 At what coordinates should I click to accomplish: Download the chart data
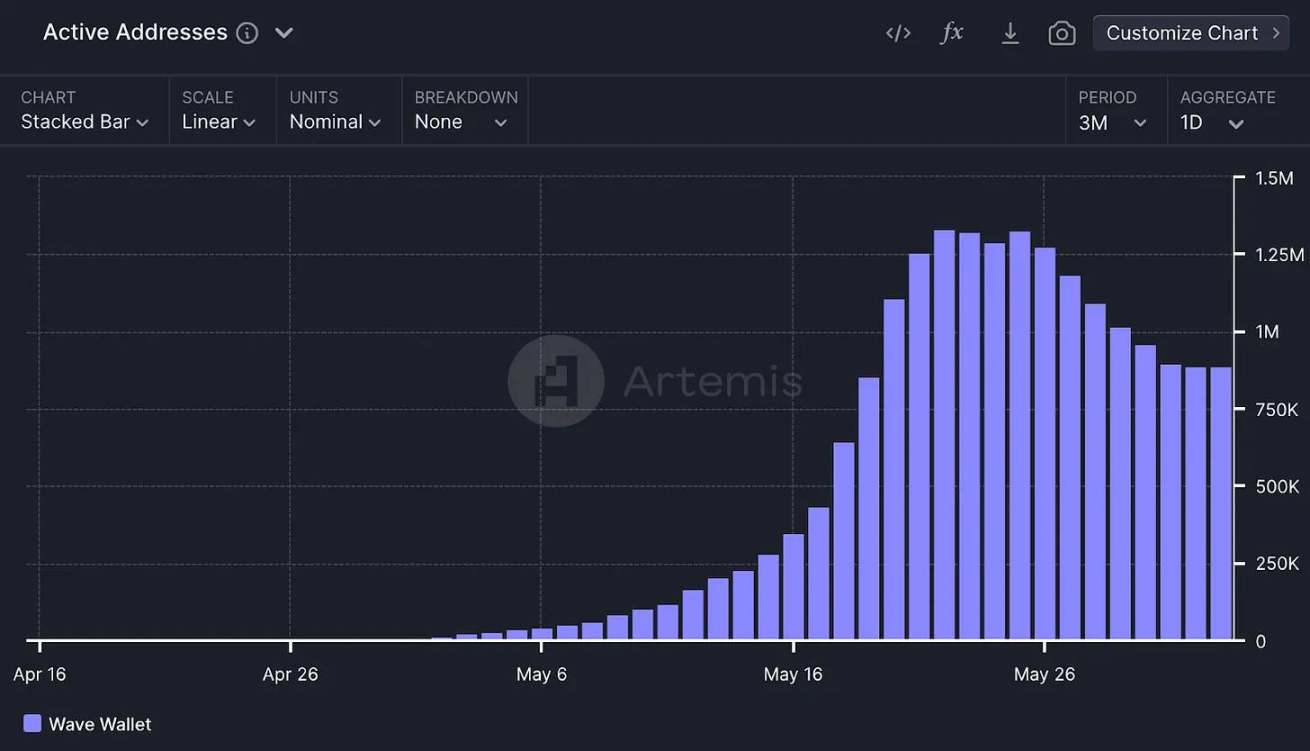[x=1010, y=33]
